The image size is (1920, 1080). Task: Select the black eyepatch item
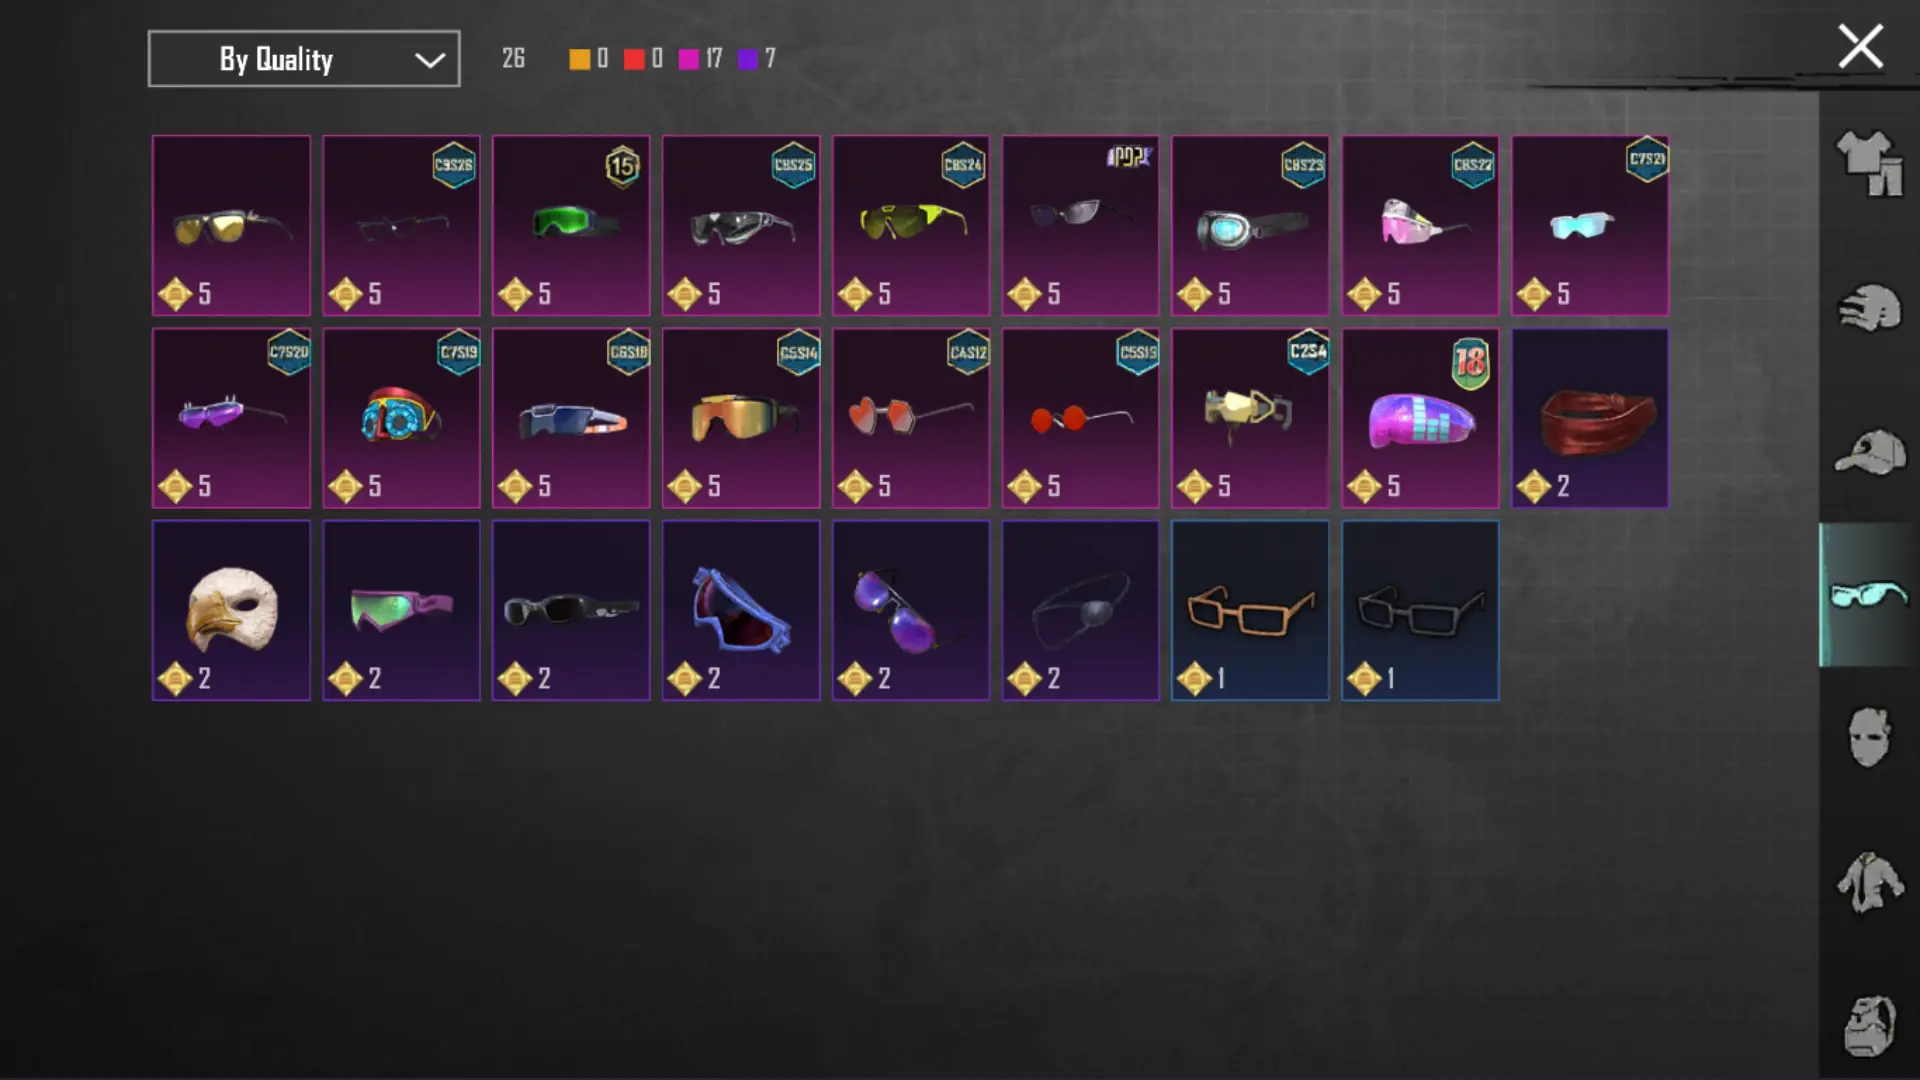click(x=1080, y=610)
